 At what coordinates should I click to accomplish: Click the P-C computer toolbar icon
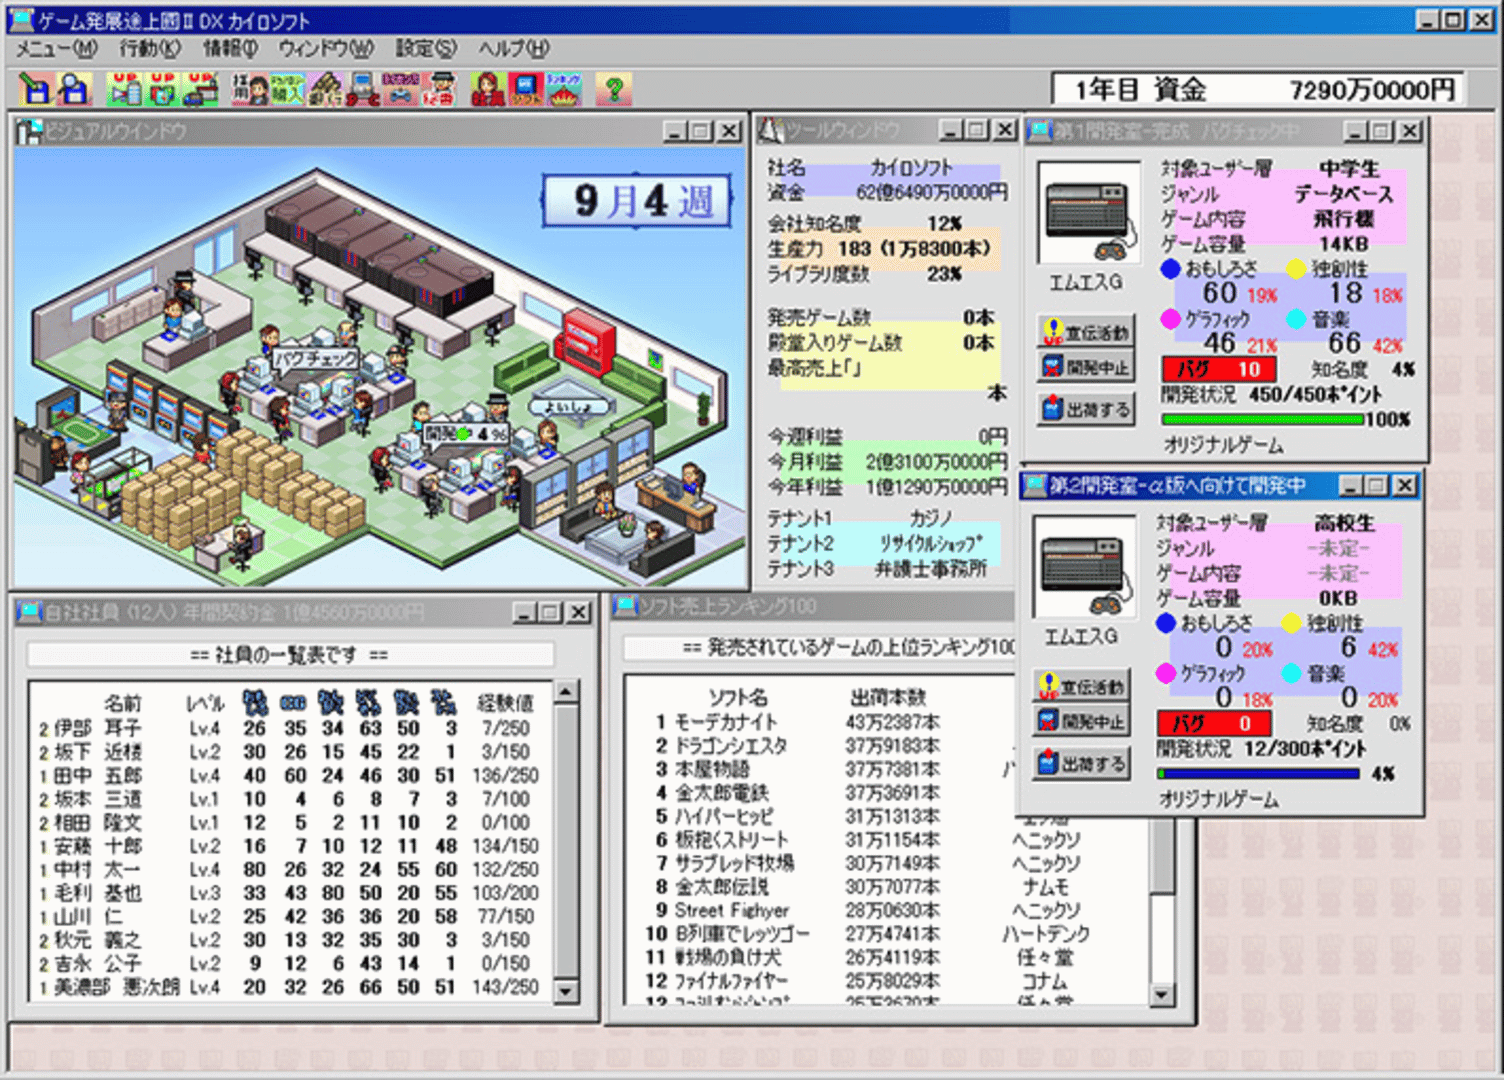point(363,89)
